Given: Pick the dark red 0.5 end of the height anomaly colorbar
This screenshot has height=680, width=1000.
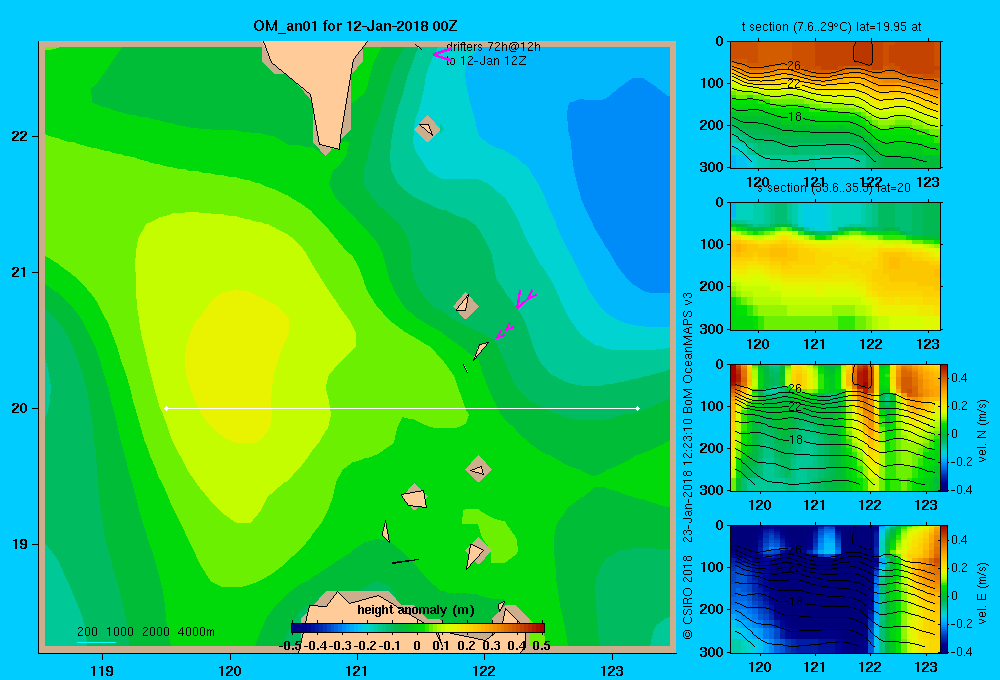Looking at the screenshot, I should (x=541, y=628).
